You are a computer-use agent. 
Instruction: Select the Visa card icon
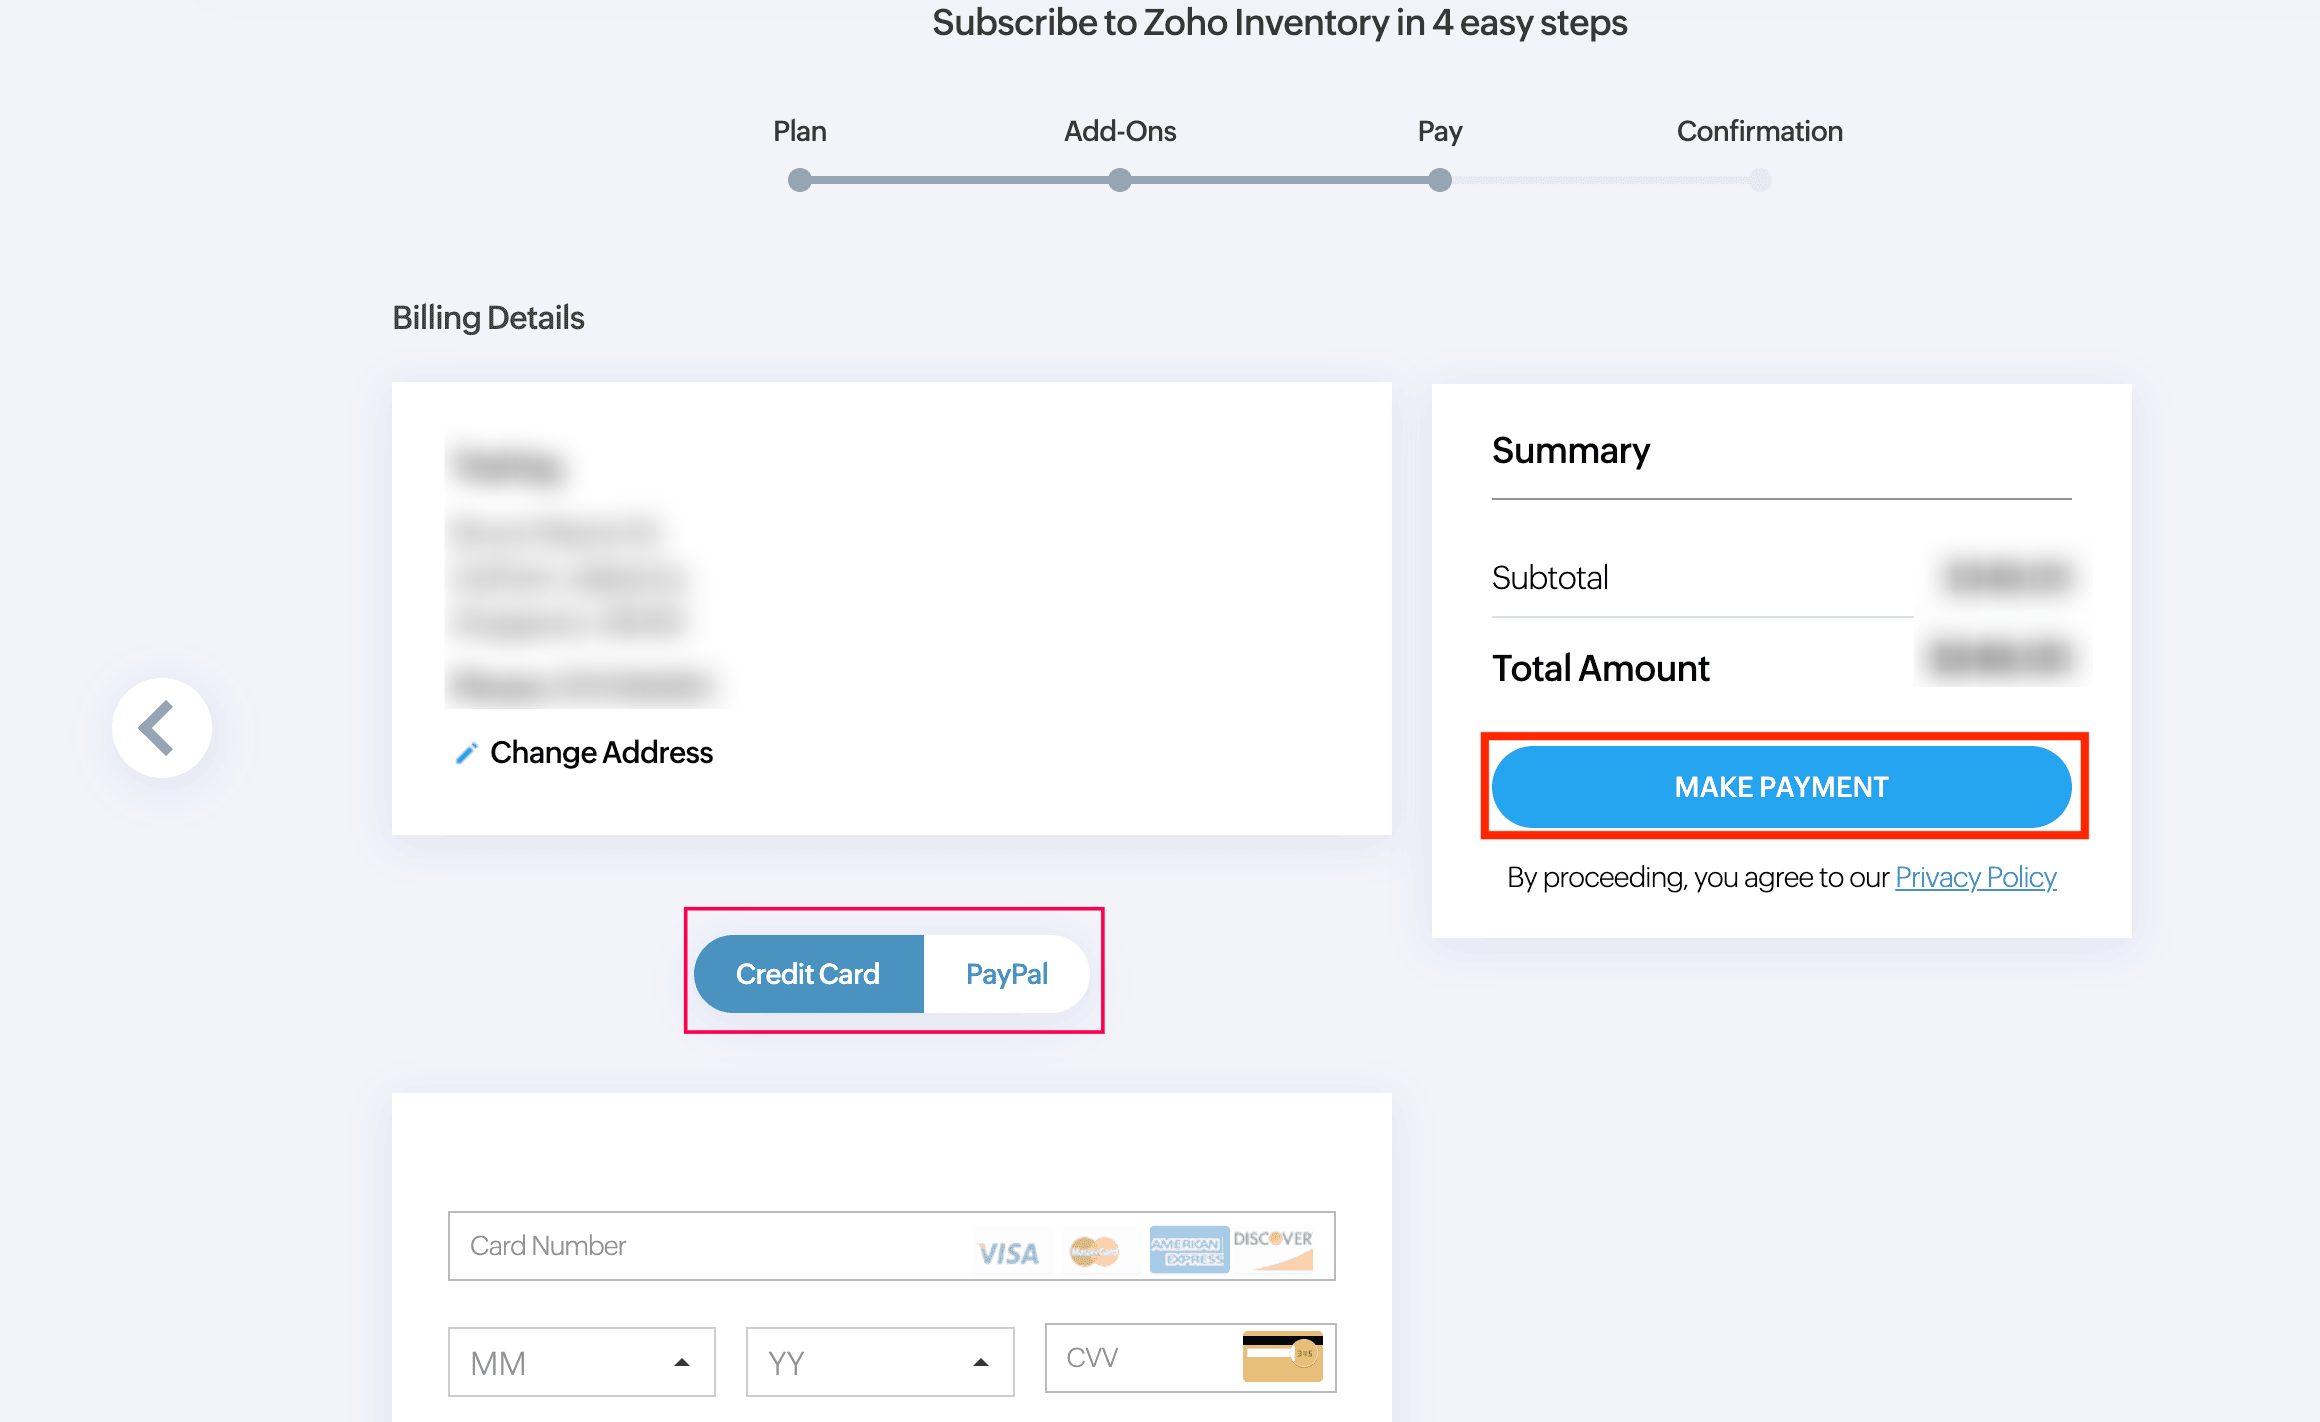[1009, 1251]
